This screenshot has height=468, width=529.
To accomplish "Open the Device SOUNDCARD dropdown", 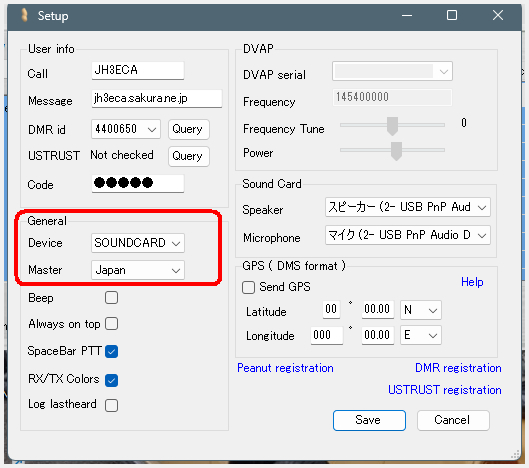I will pyautogui.click(x=138, y=243).
